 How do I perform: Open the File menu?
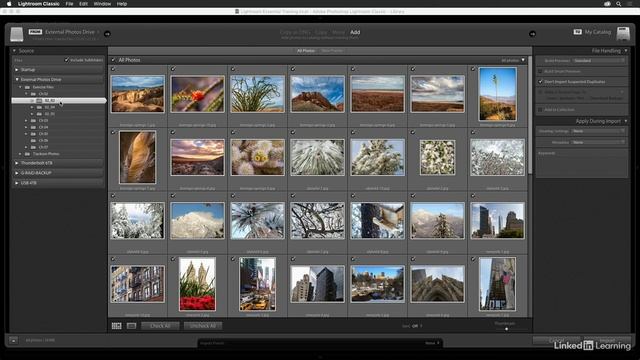point(69,4)
